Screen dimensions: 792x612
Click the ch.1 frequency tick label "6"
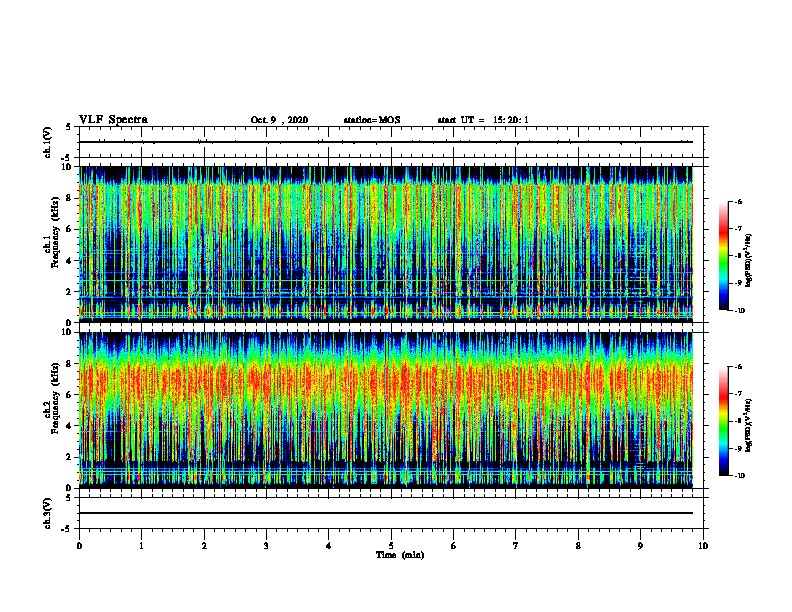coord(70,229)
